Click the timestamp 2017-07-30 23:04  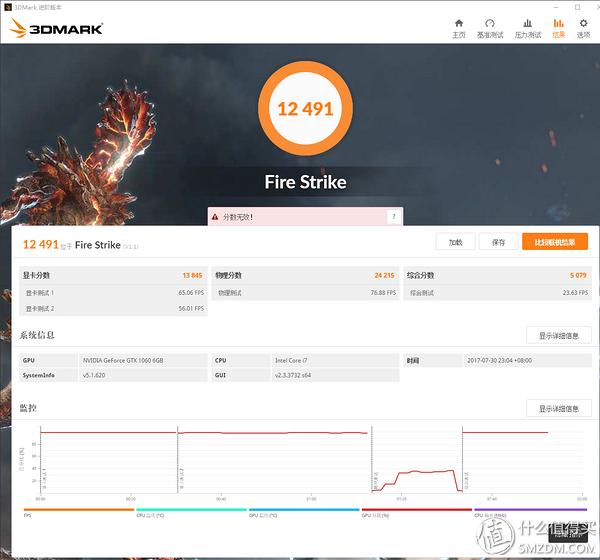(499, 361)
